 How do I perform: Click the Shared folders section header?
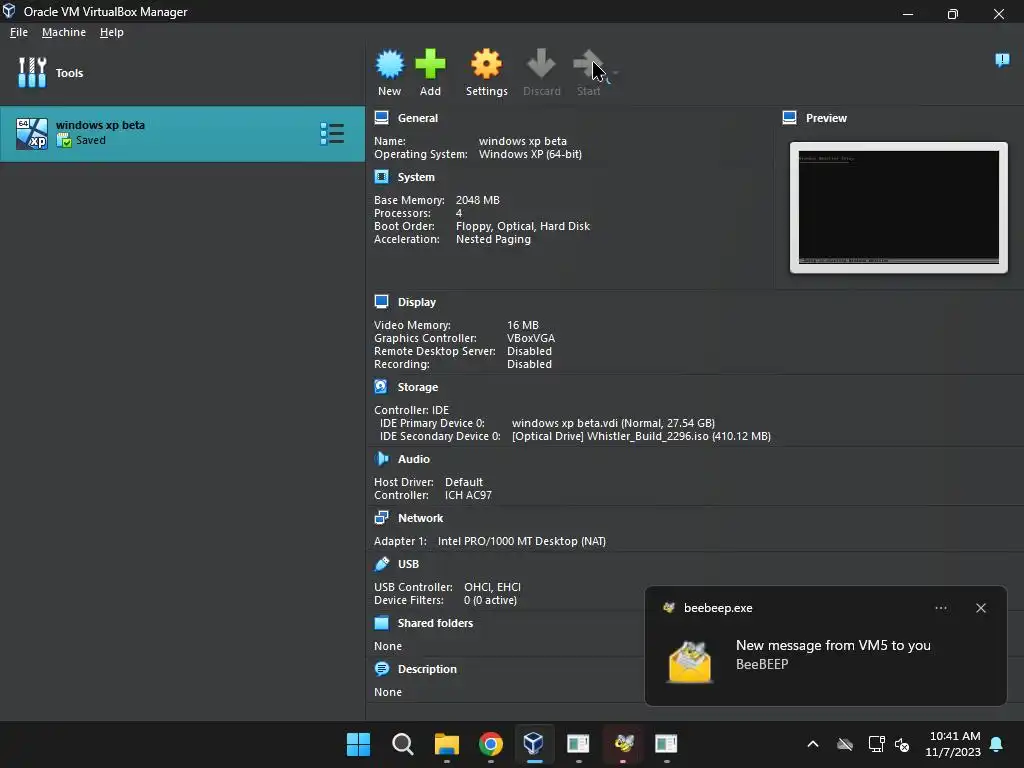click(435, 623)
